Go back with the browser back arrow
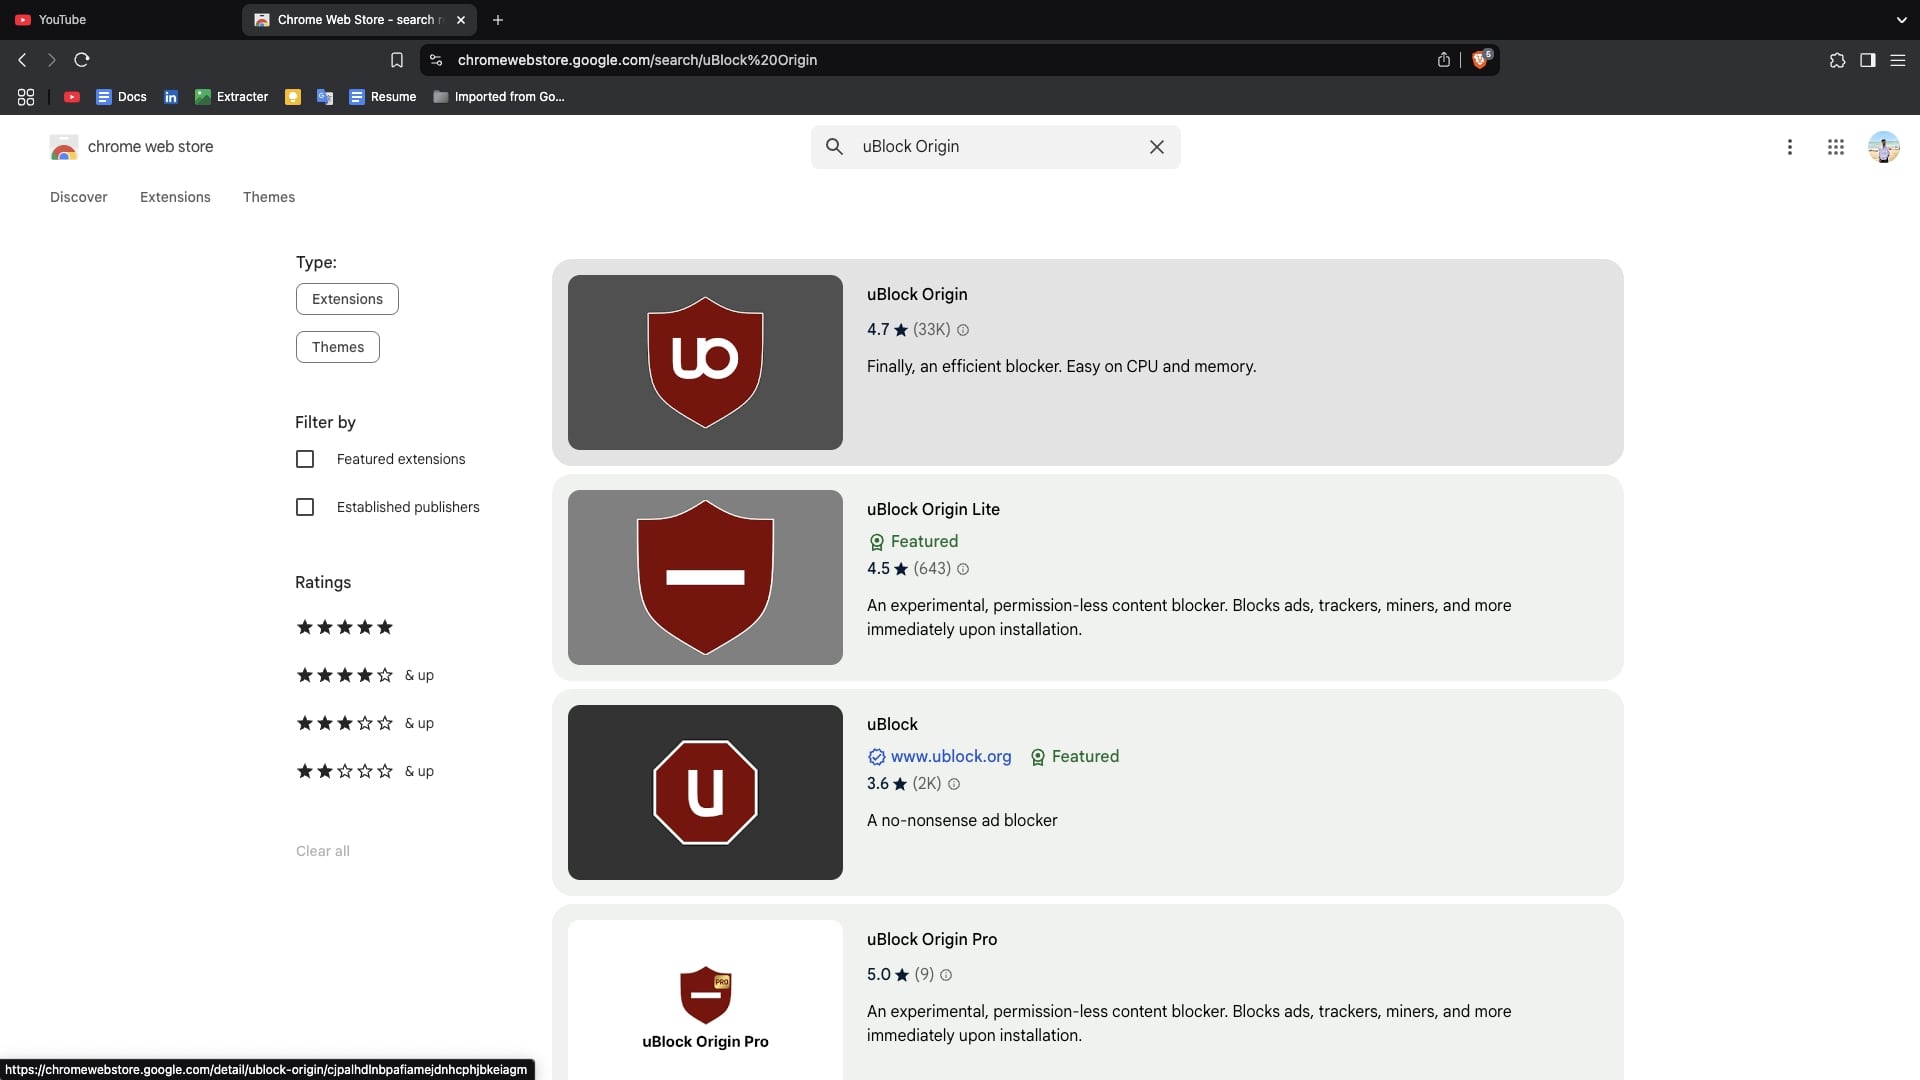1920x1080 pixels. (x=22, y=60)
